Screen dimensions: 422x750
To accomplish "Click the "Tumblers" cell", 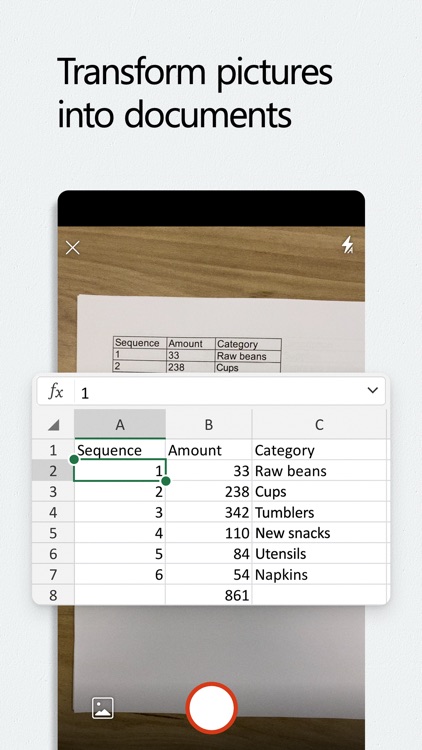I will point(319,512).
